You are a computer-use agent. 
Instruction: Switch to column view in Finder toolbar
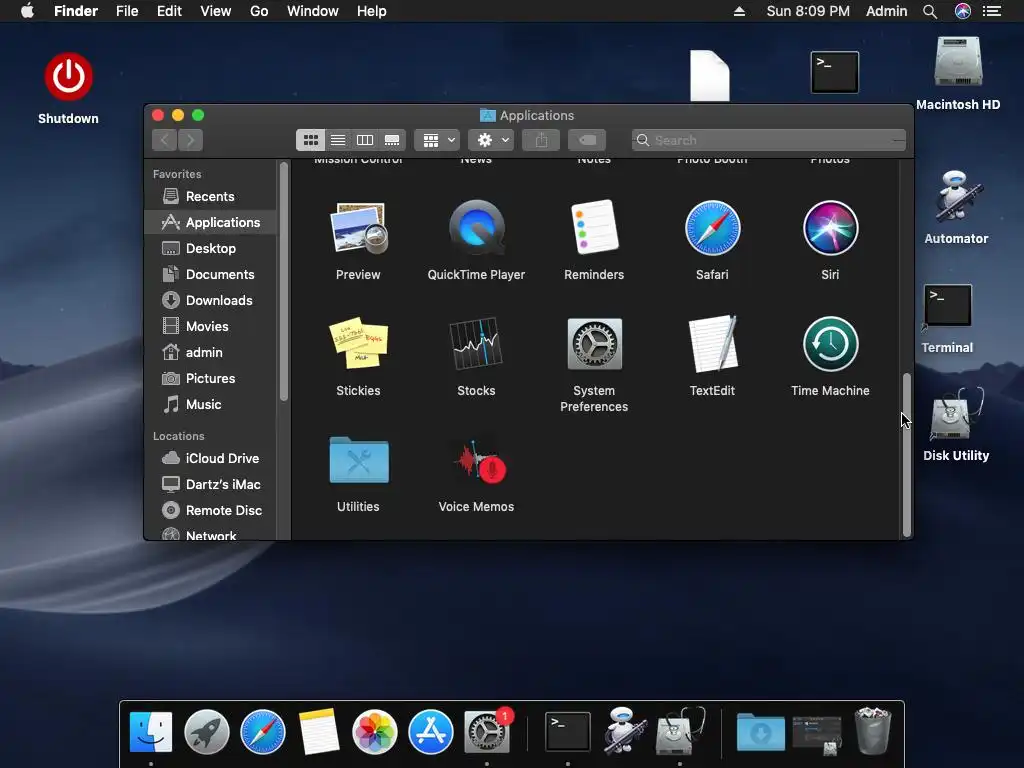coord(365,140)
